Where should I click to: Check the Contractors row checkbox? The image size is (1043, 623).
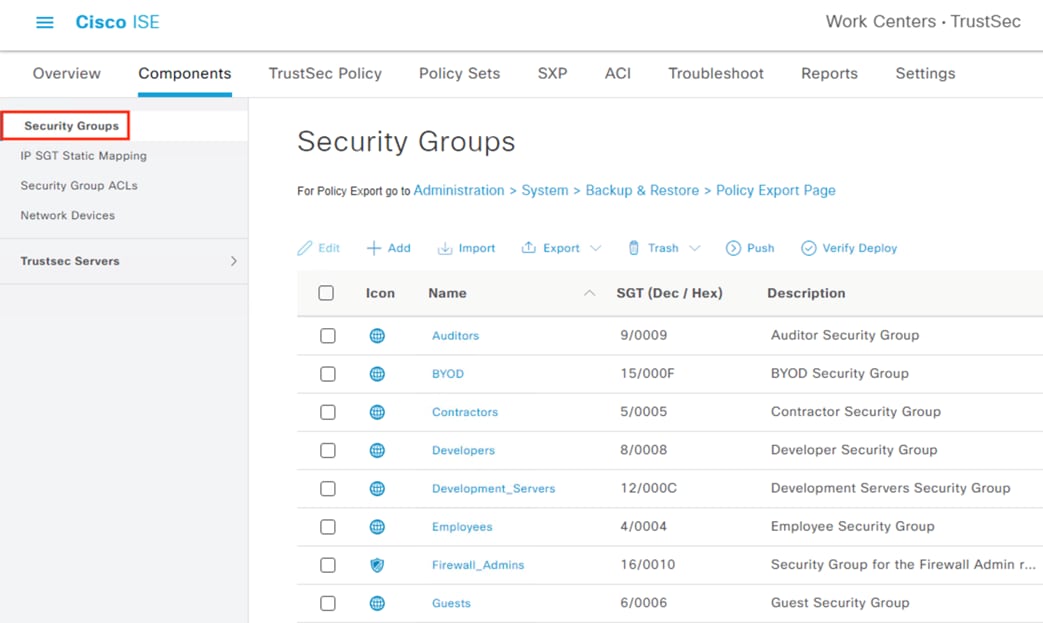coord(328,412)
